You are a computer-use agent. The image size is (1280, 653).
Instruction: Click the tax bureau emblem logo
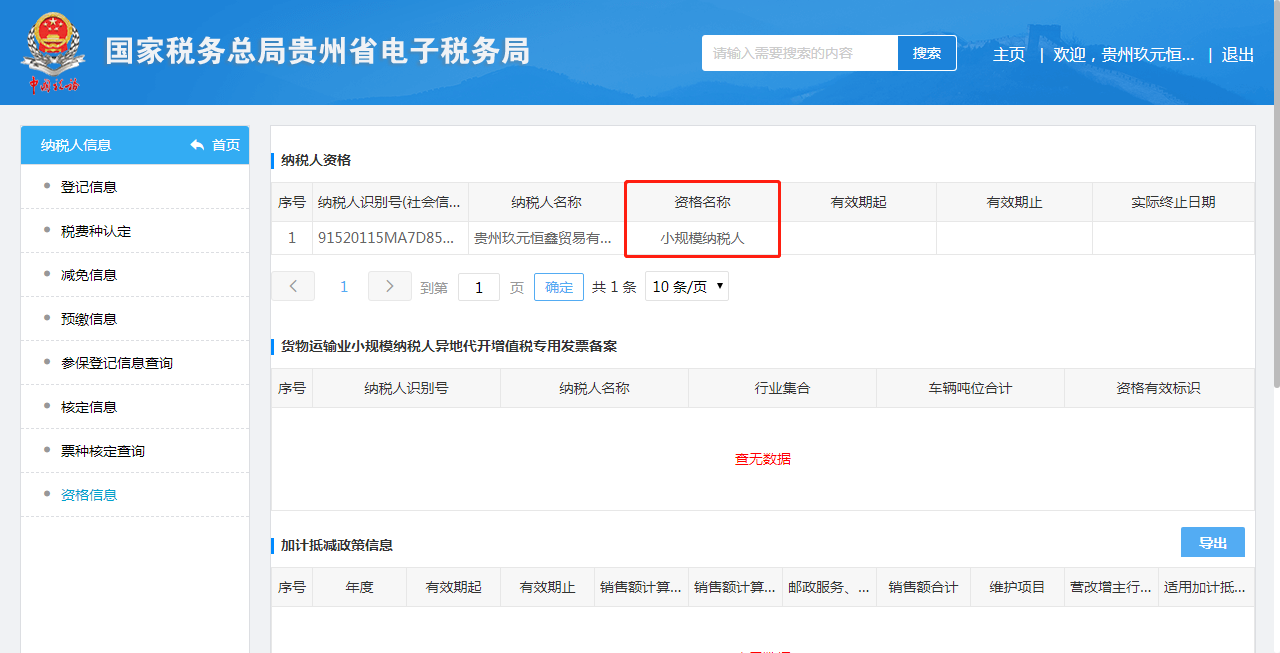pos(53,52)
